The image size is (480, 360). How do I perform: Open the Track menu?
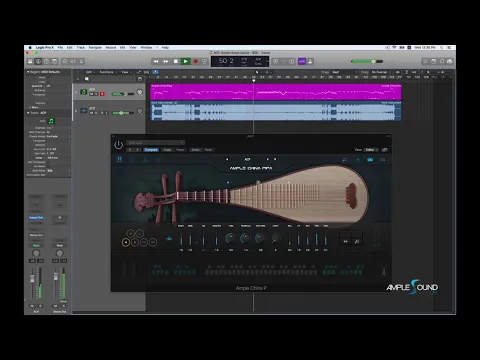[81, 48]
